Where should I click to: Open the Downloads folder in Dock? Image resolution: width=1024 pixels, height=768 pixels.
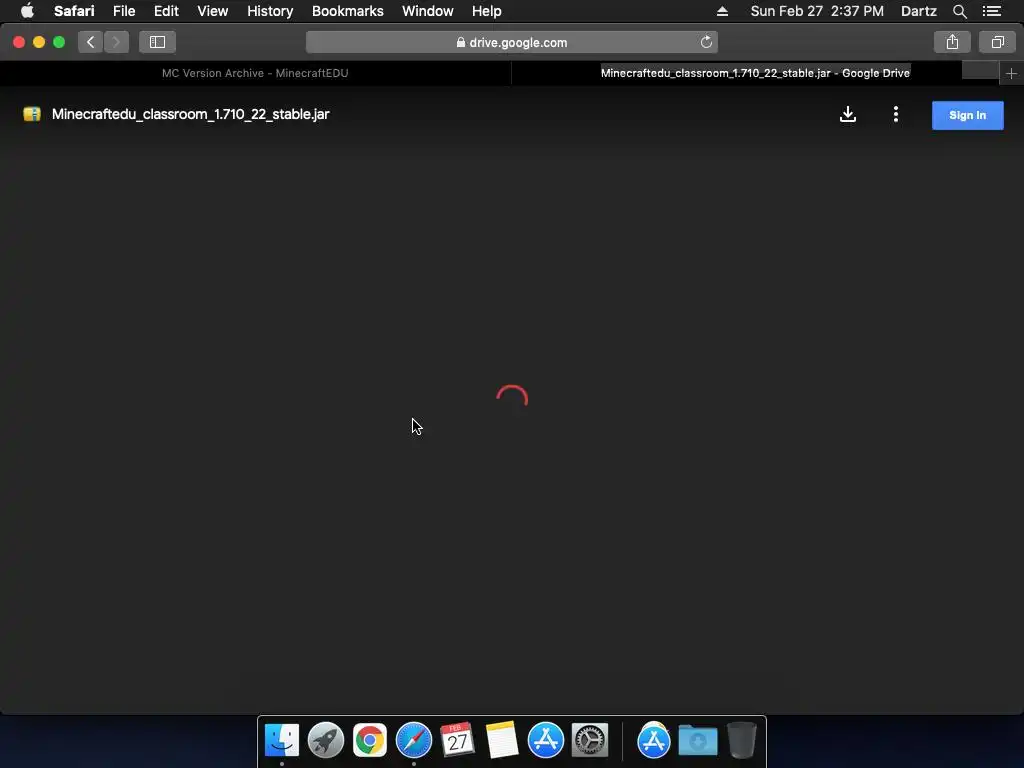[x=697, y=740]
